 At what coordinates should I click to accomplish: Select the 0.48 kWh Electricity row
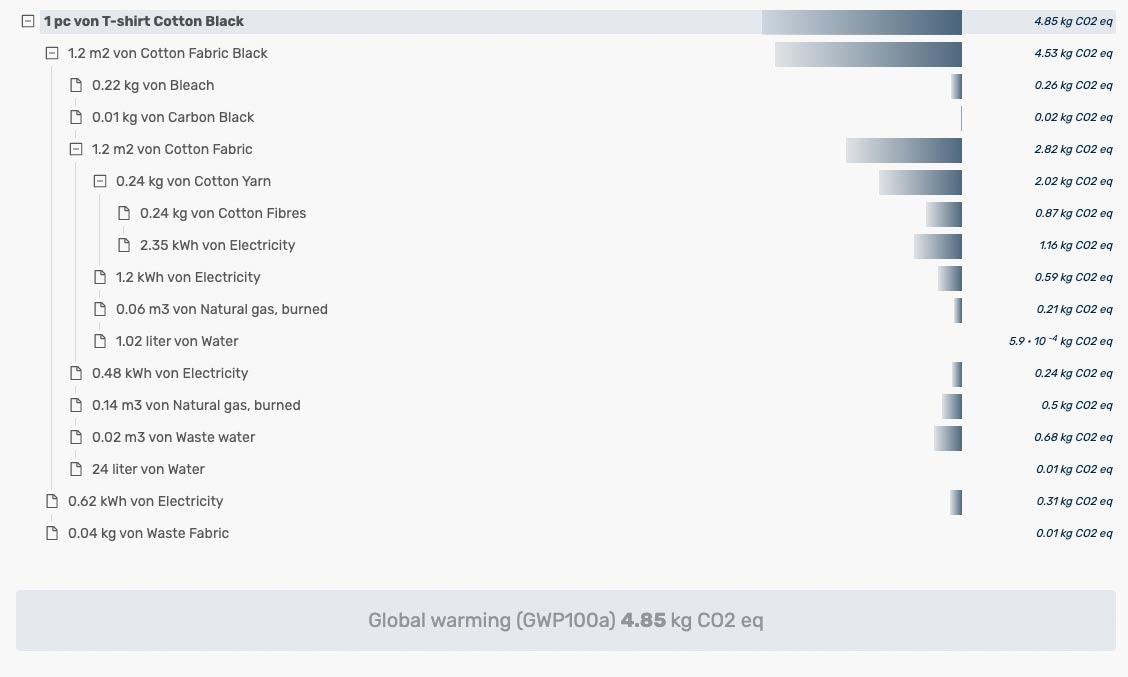[170, 373]
